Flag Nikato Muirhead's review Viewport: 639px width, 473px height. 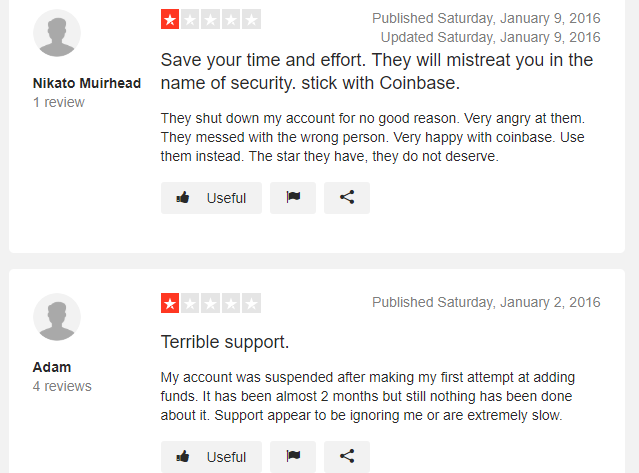[x=293, y=198]
